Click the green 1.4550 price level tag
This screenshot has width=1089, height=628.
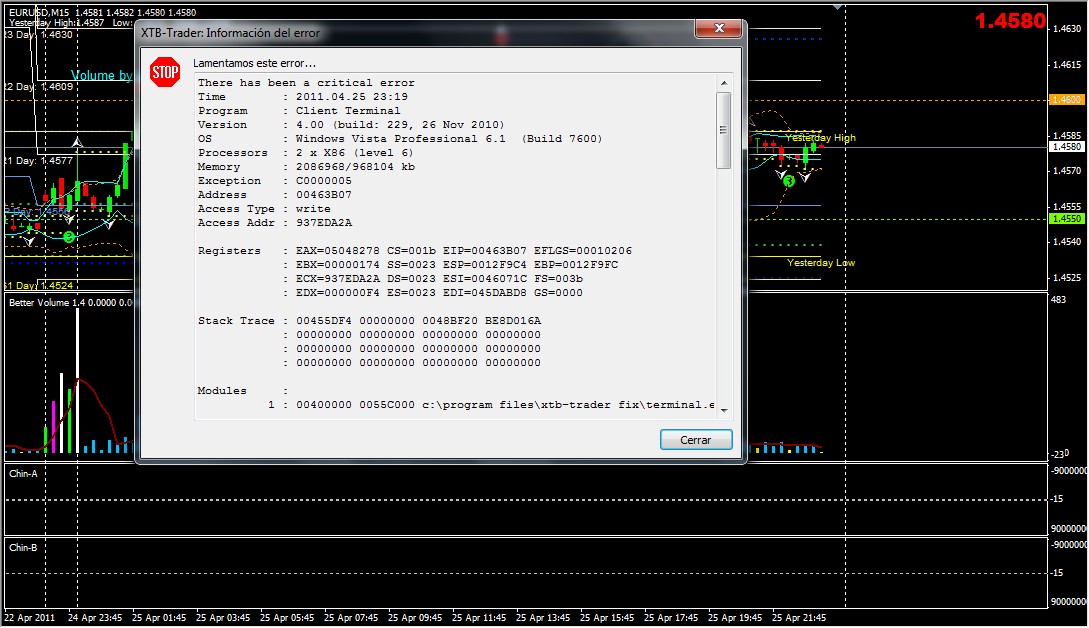[x=1066, y=219]
